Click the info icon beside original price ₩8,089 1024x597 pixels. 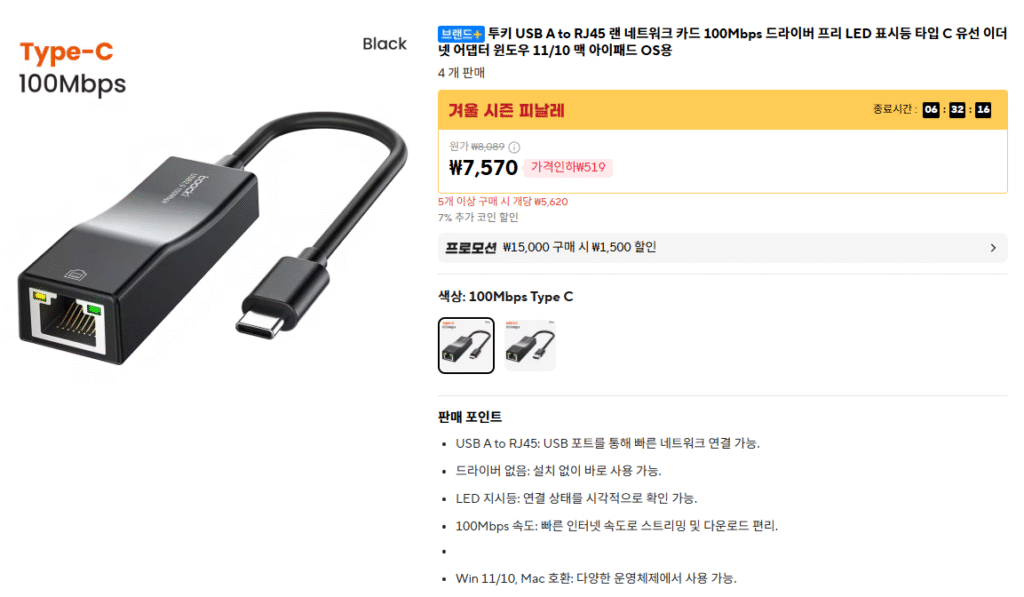514,147
